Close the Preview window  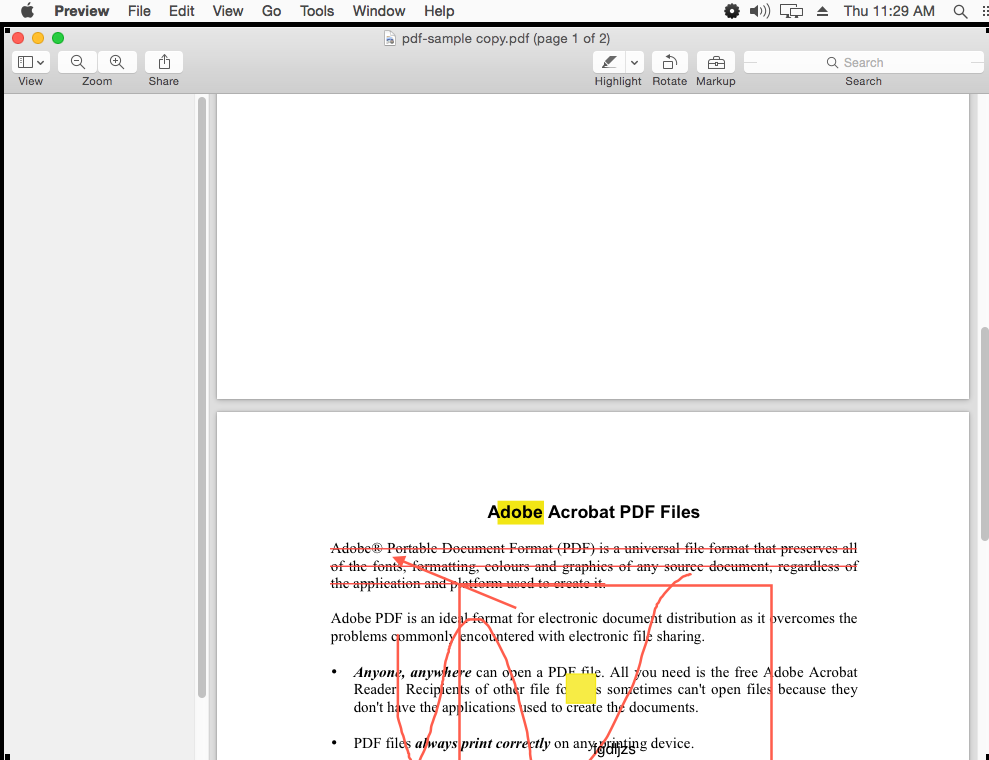pos(18,38)
